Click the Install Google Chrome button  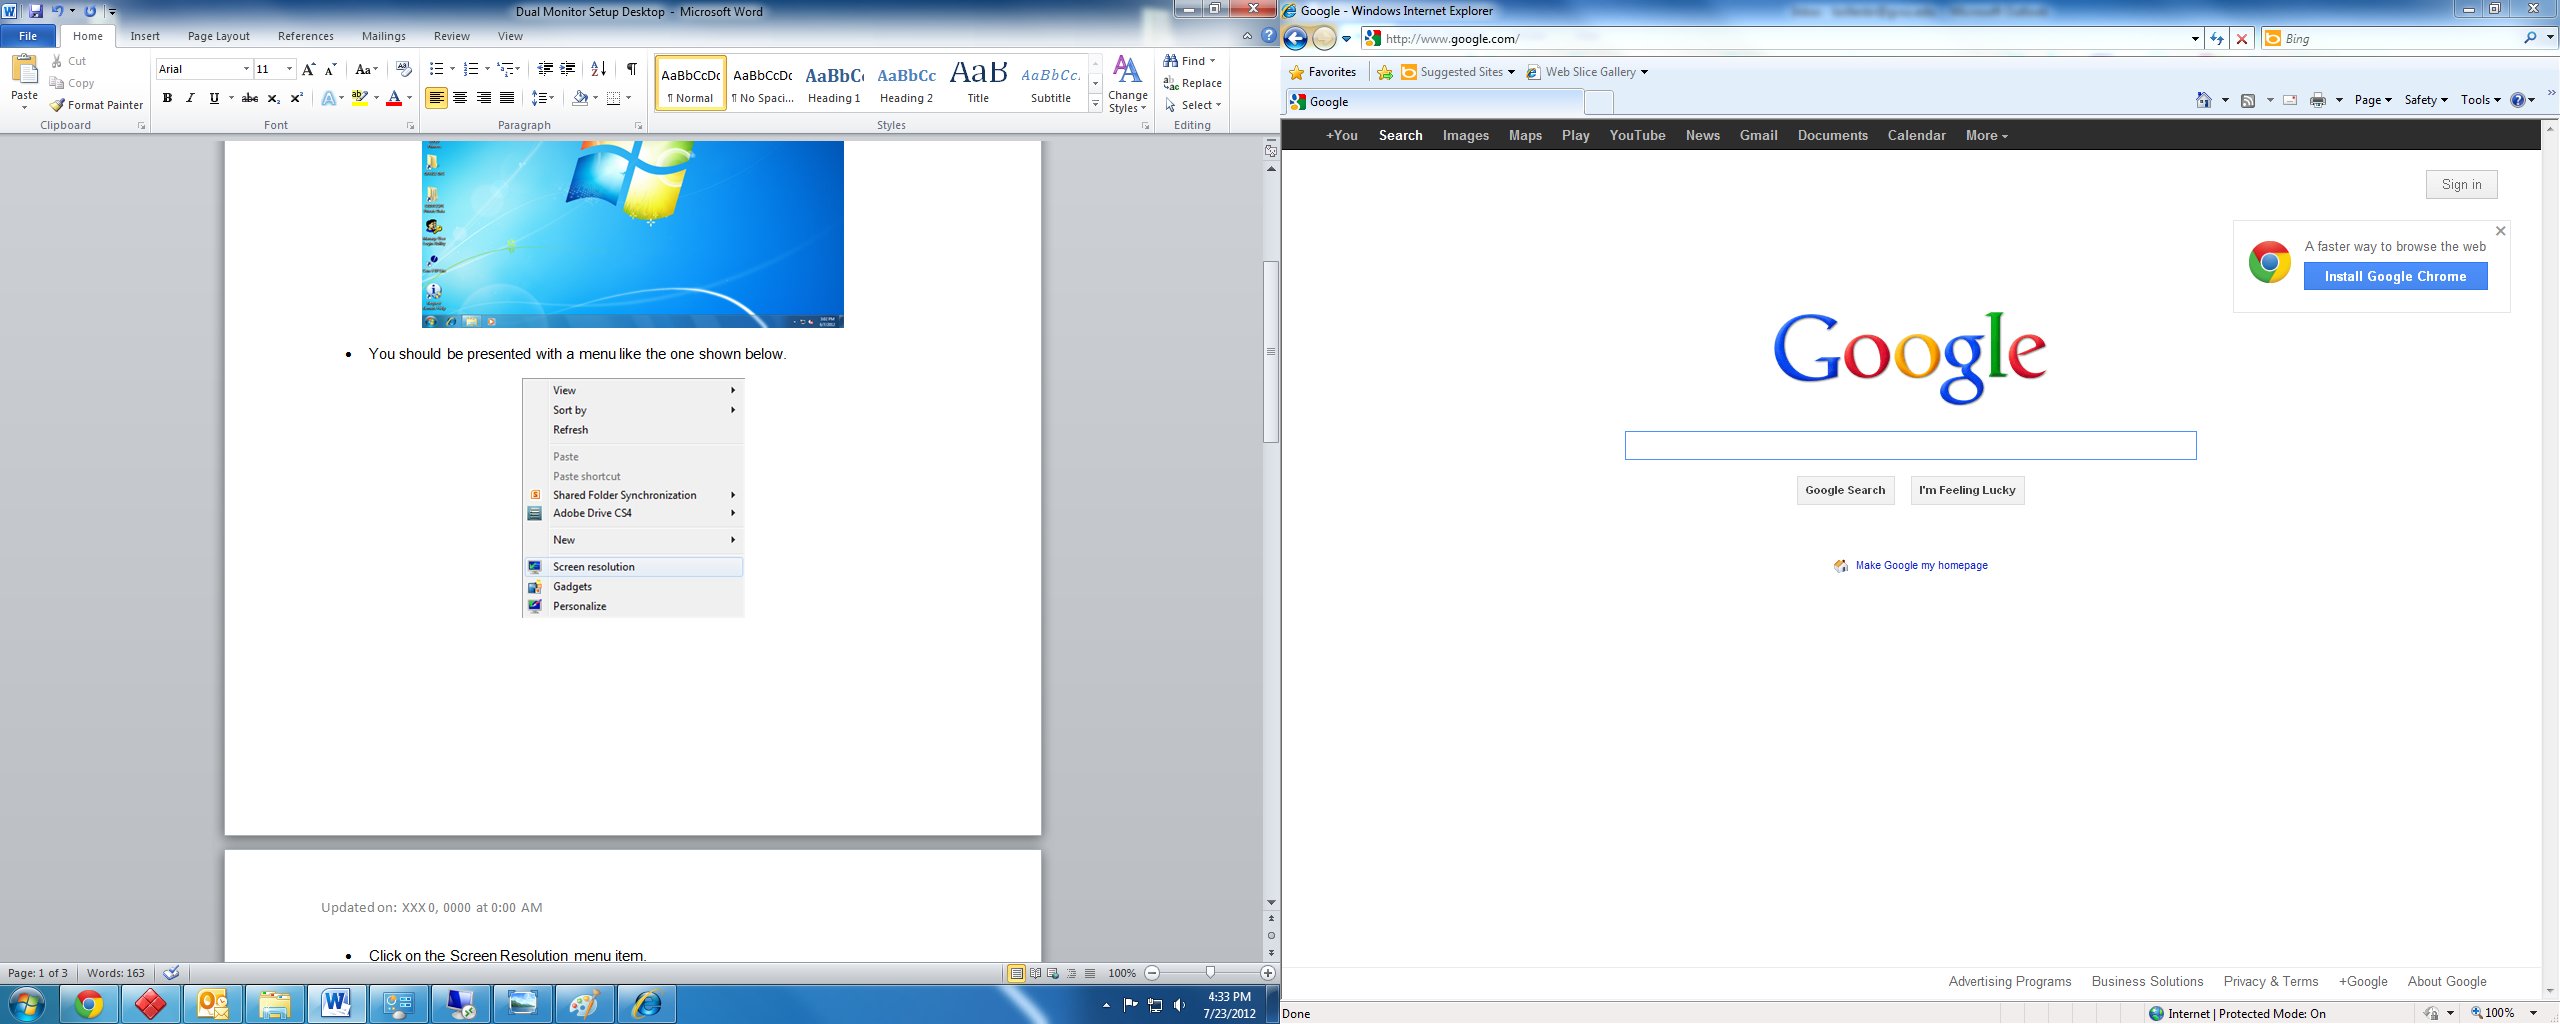click(x=2395, y=277)
